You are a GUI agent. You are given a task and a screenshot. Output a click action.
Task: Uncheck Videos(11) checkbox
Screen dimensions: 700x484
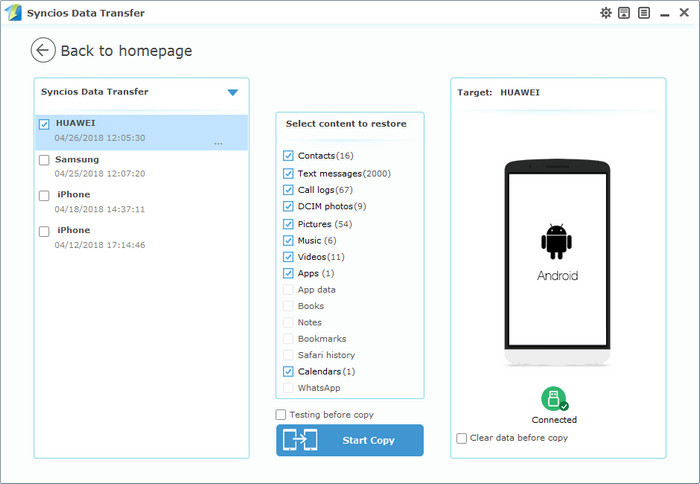(288, 257)
